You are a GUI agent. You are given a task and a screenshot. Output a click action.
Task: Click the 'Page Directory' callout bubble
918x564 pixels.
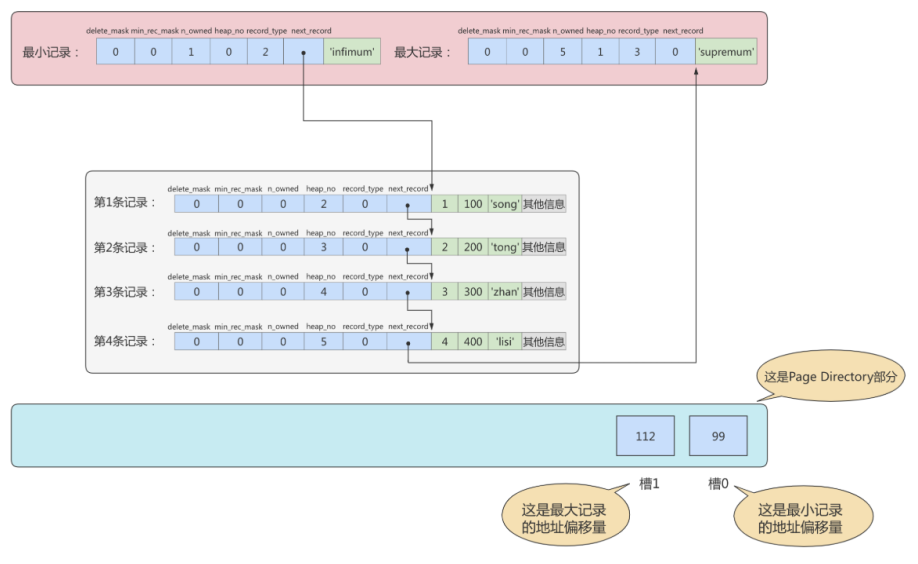[836, 377]
